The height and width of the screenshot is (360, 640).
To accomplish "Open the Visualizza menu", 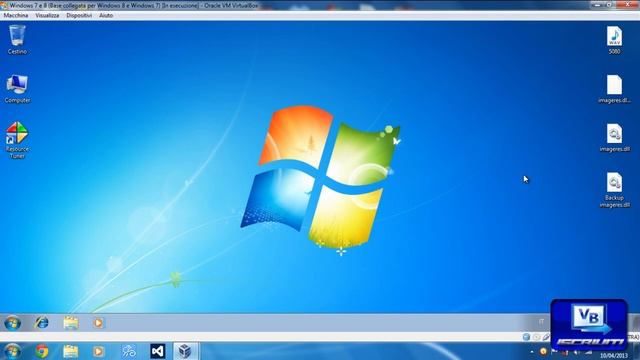I will pos(47,16).
